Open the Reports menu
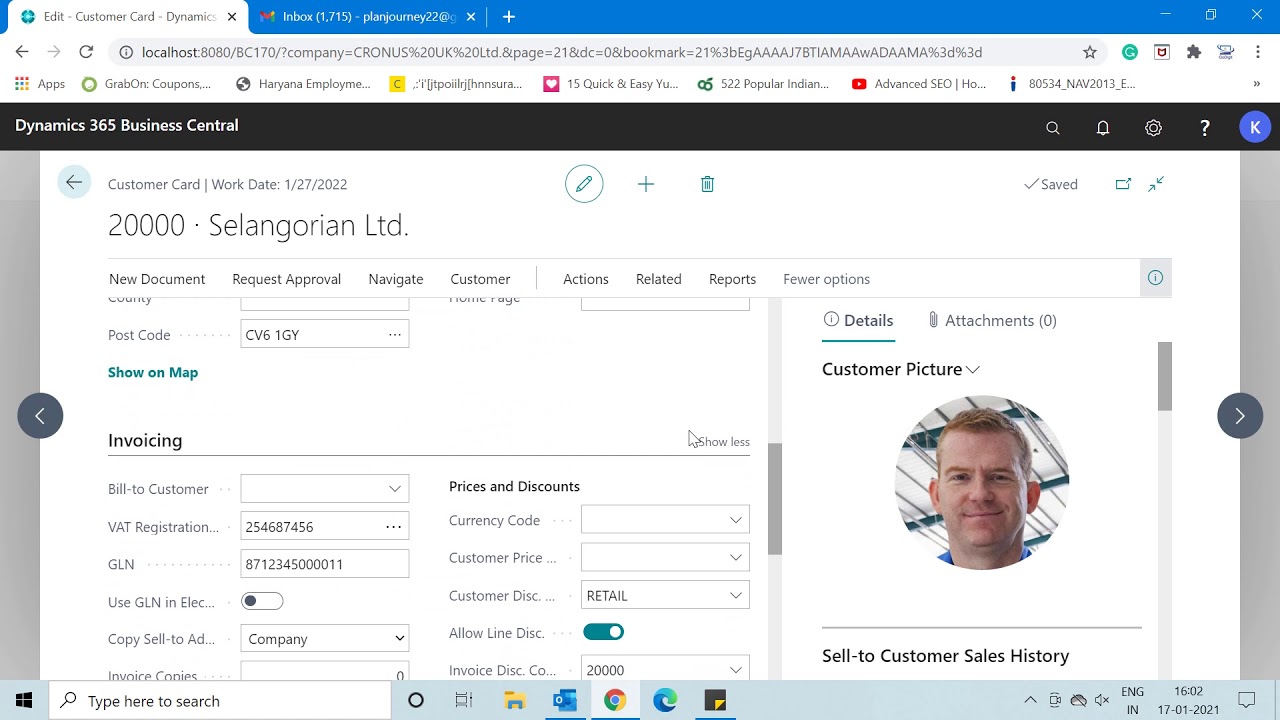1280x720 pixels. [732, 279]
